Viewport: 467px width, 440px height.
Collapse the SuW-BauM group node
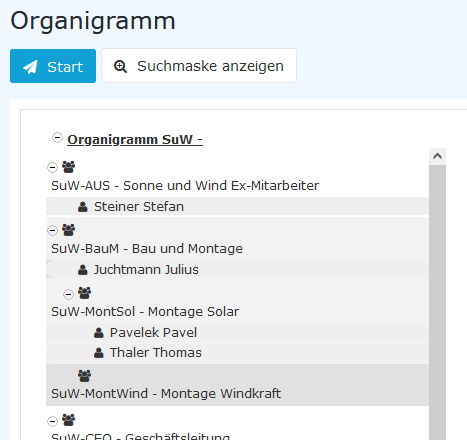pyautogui.click(x=52, y=230)
